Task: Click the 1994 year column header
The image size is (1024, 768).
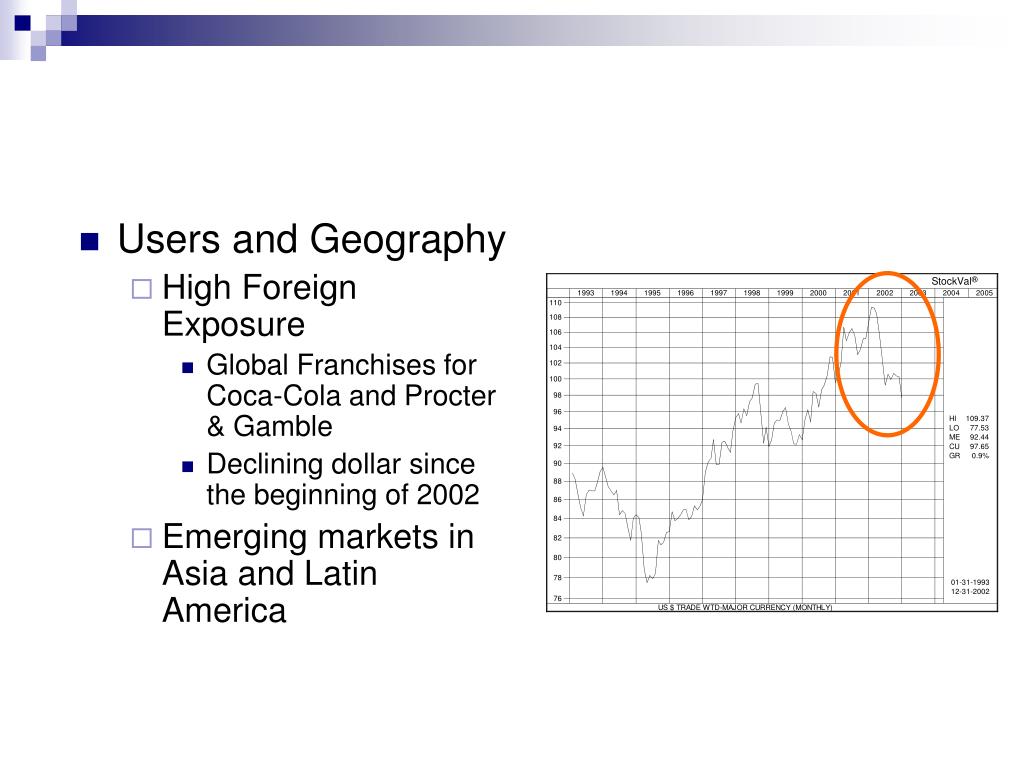Action: [x=619, y=293]
